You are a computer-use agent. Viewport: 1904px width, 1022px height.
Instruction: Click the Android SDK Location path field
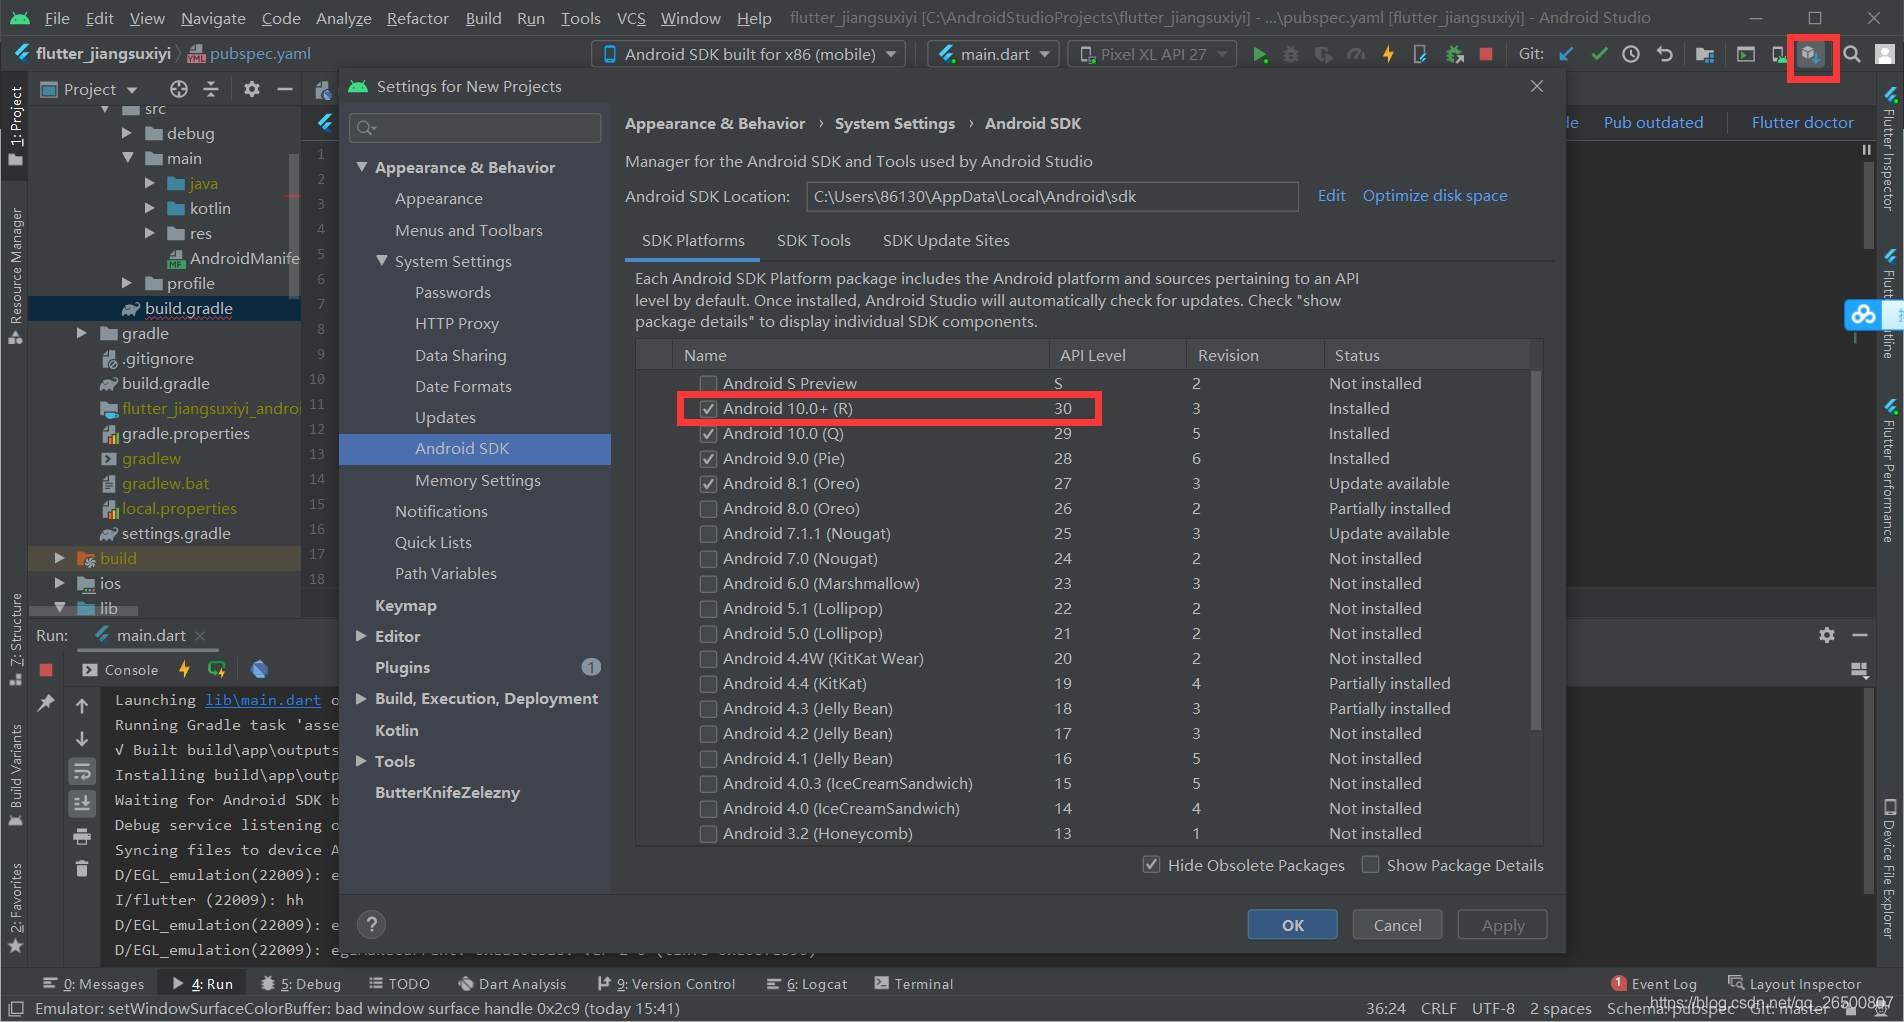[x=1050, y=196]
